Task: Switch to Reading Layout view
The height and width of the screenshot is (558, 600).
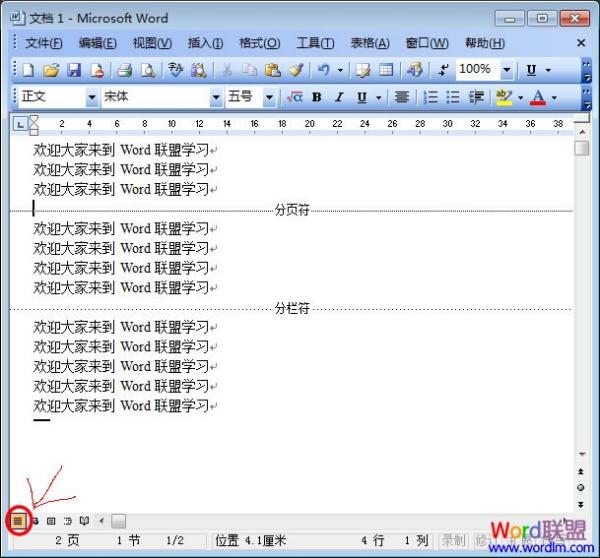Action: pos(84,521)
